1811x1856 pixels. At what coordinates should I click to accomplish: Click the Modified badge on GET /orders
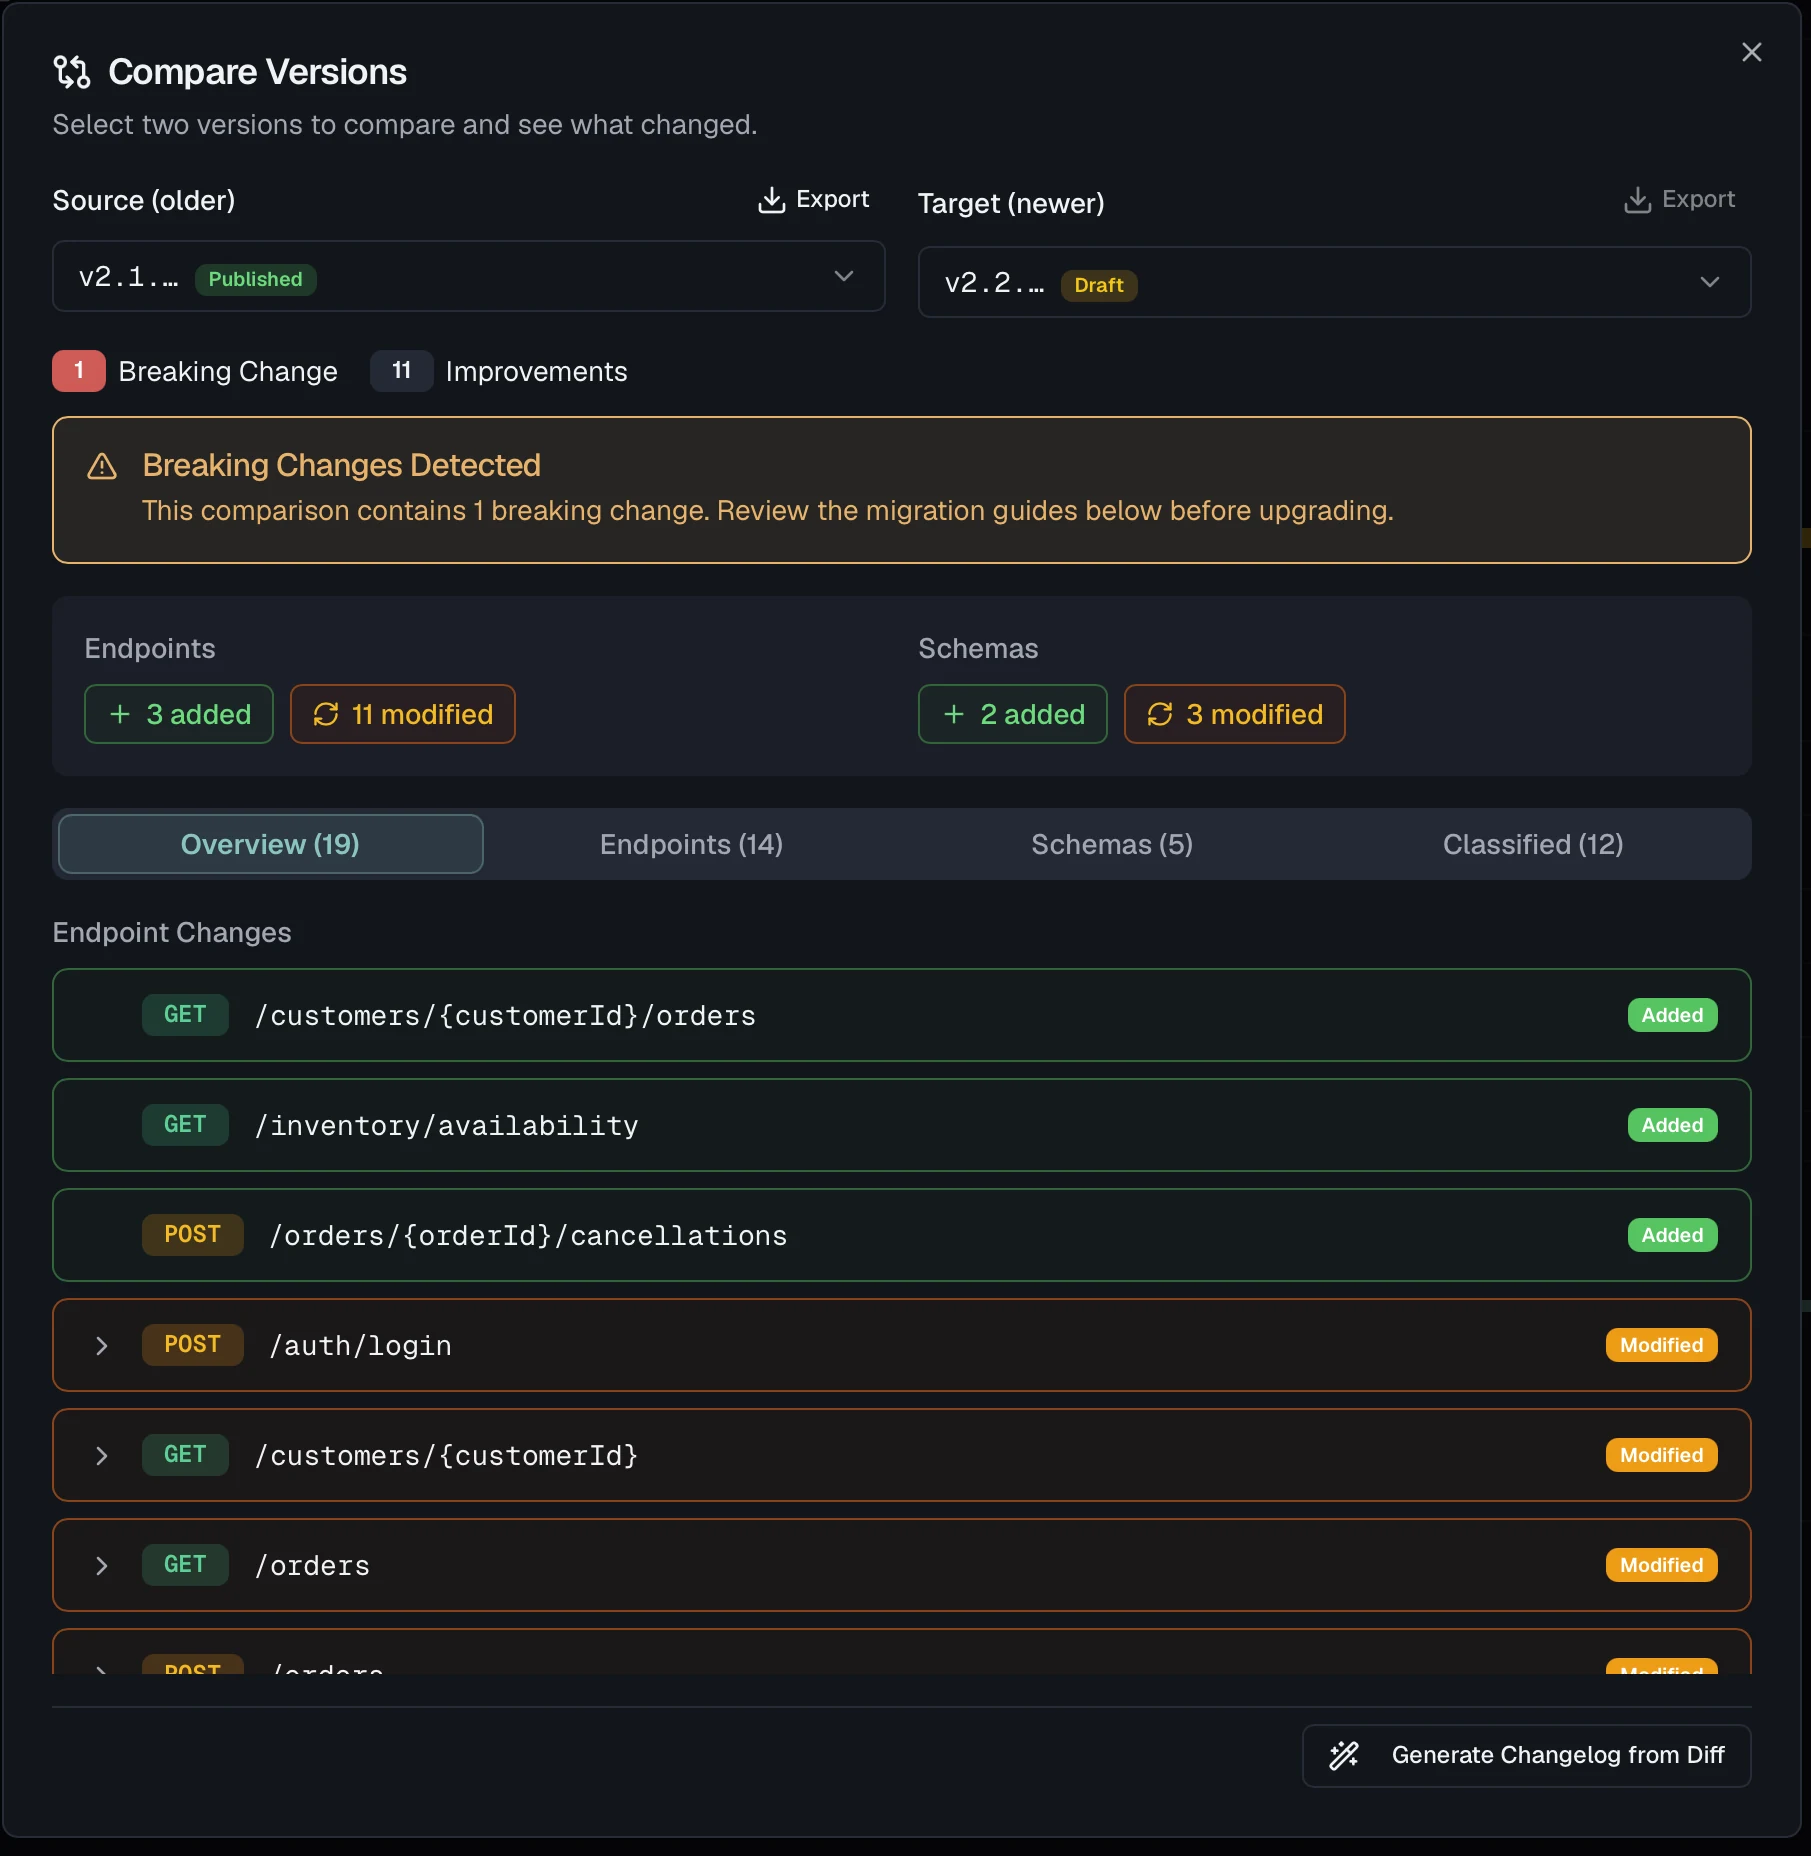pyautogui.click(x=1661, y=1565)
